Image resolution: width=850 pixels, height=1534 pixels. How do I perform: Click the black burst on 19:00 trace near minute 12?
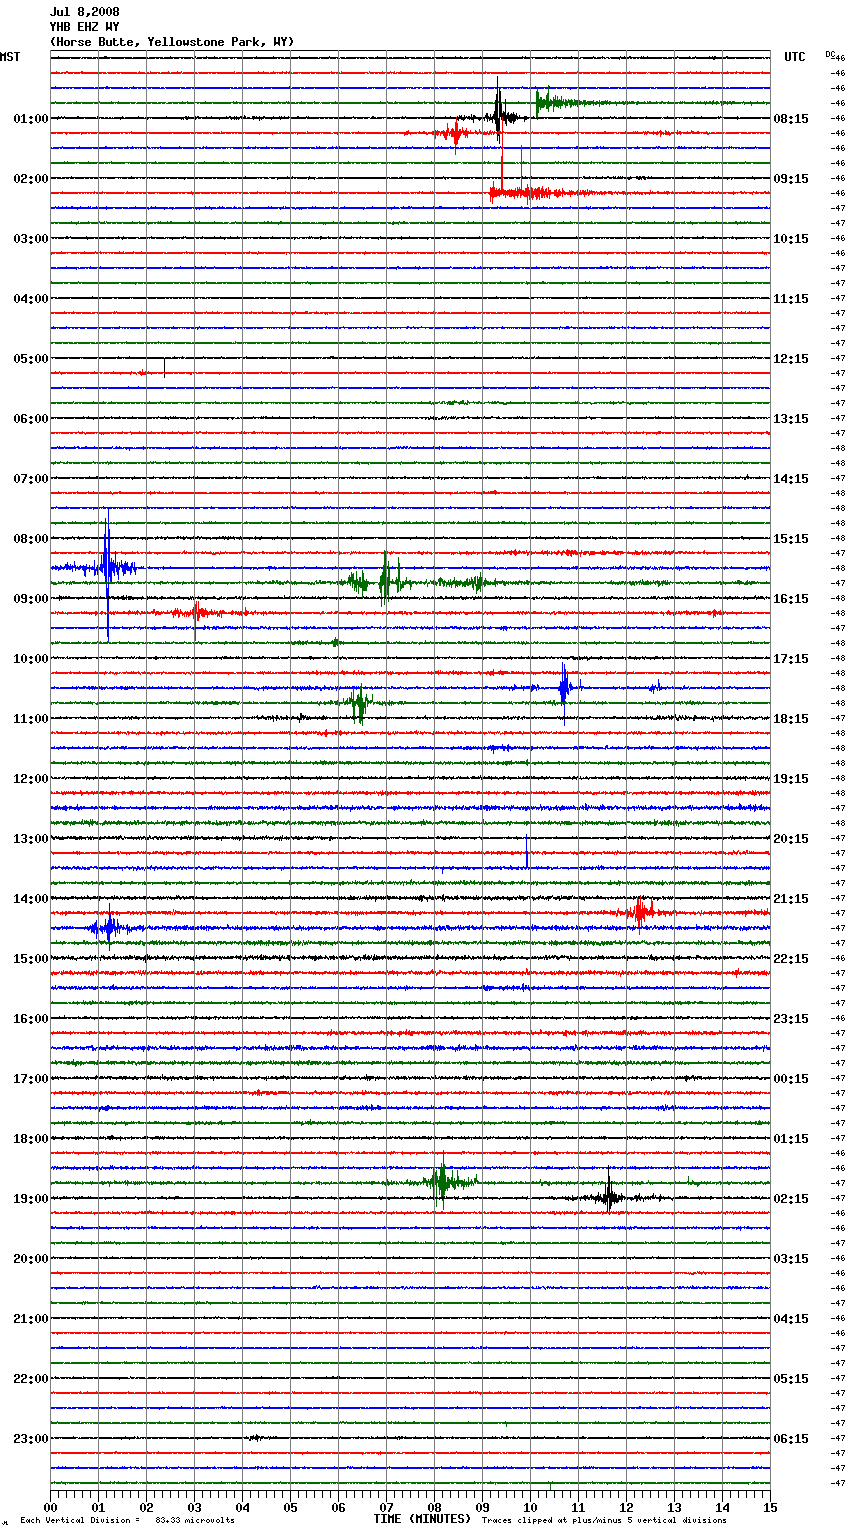coord(608,1197)
